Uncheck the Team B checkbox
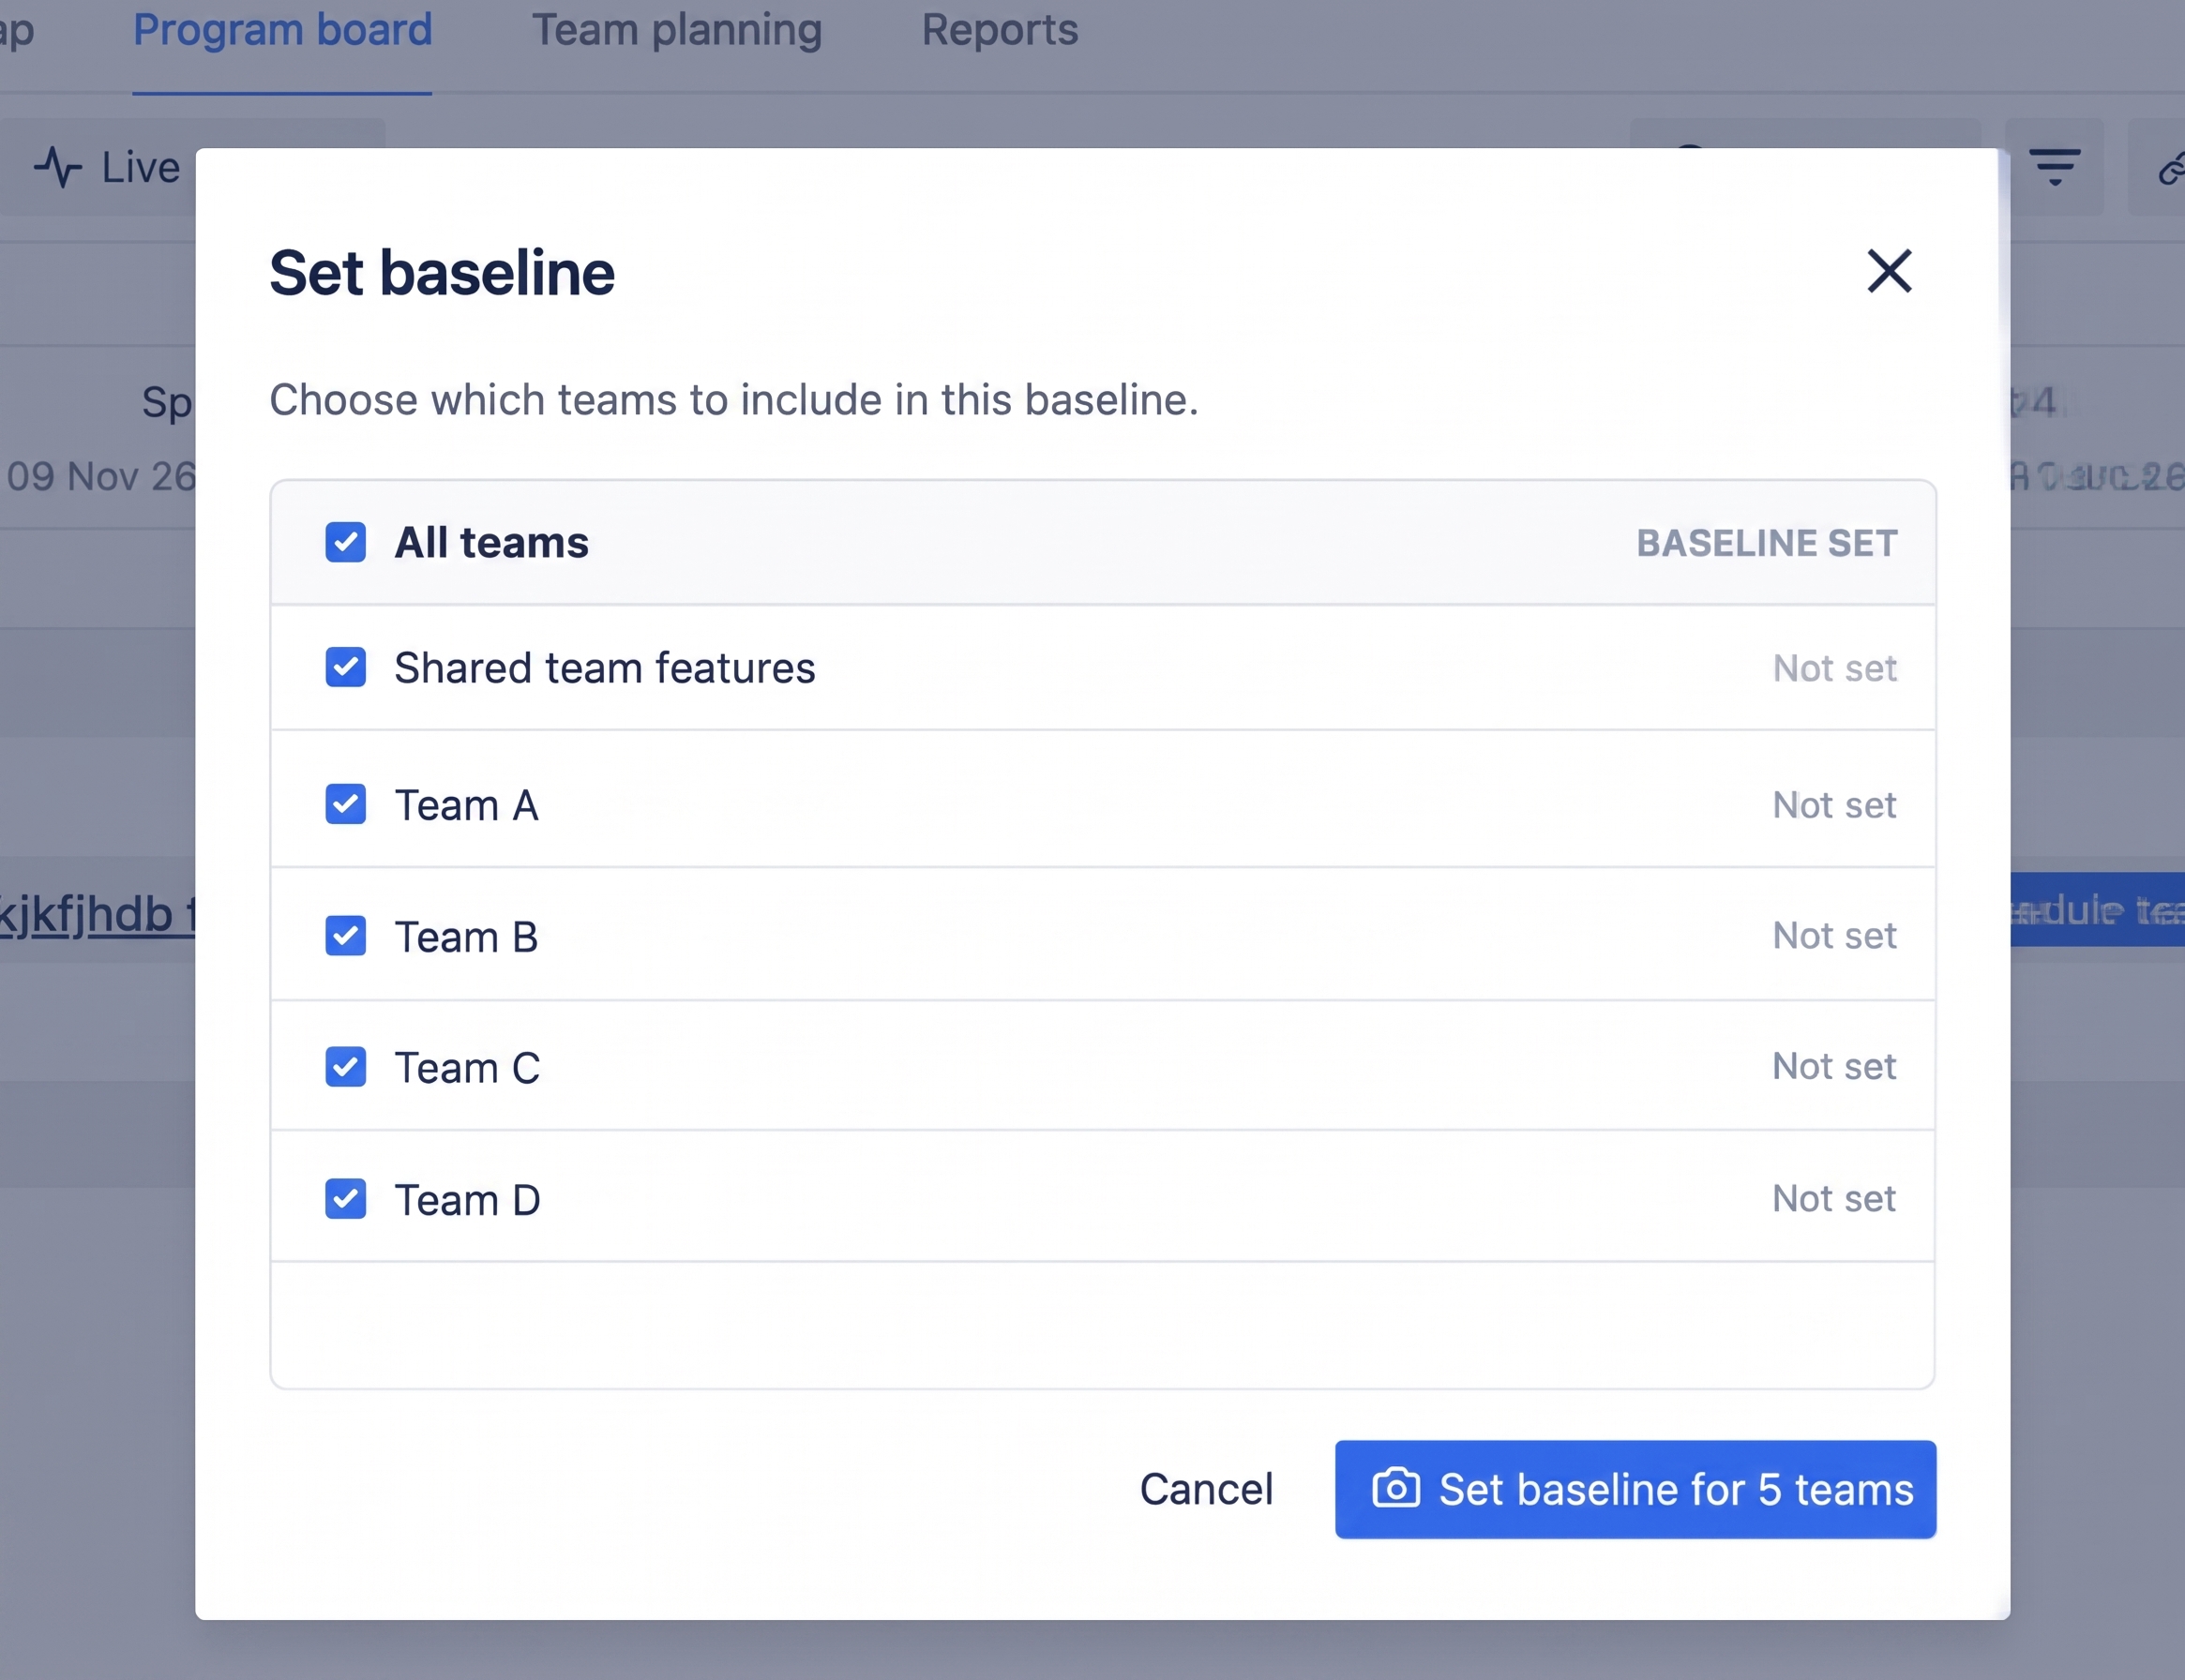 point(345,936)
